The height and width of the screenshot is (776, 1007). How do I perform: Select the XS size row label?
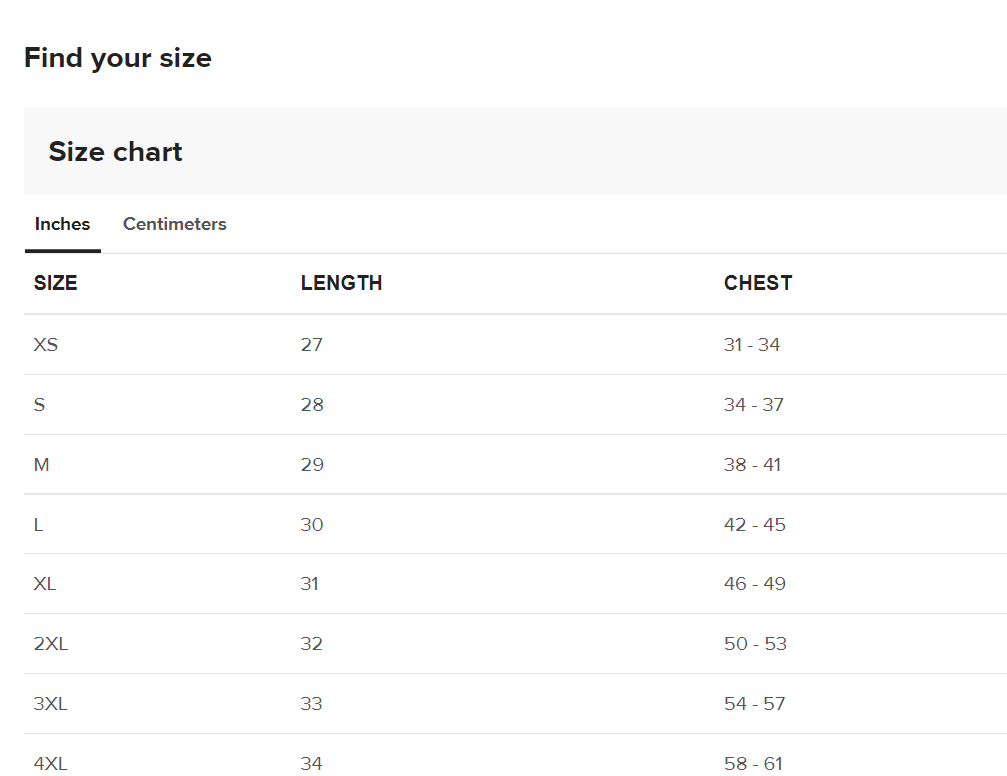[46, 345]
